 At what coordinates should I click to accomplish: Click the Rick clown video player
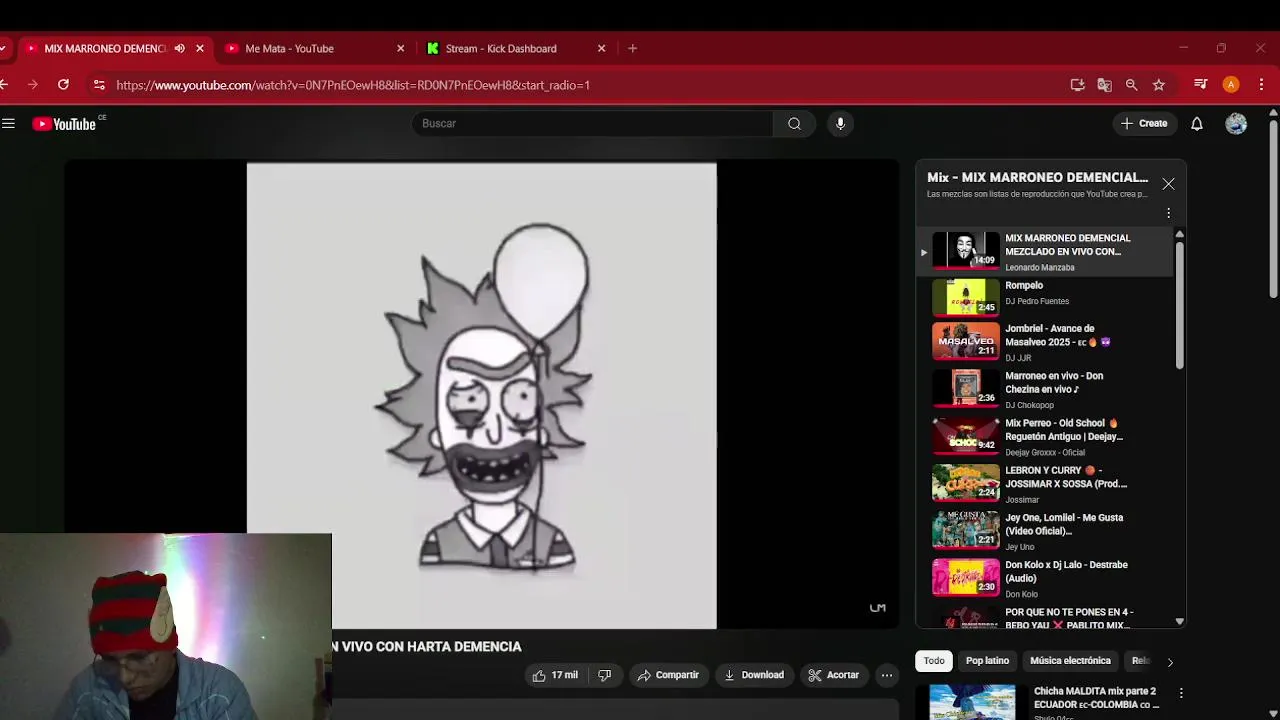coord(482,396)
